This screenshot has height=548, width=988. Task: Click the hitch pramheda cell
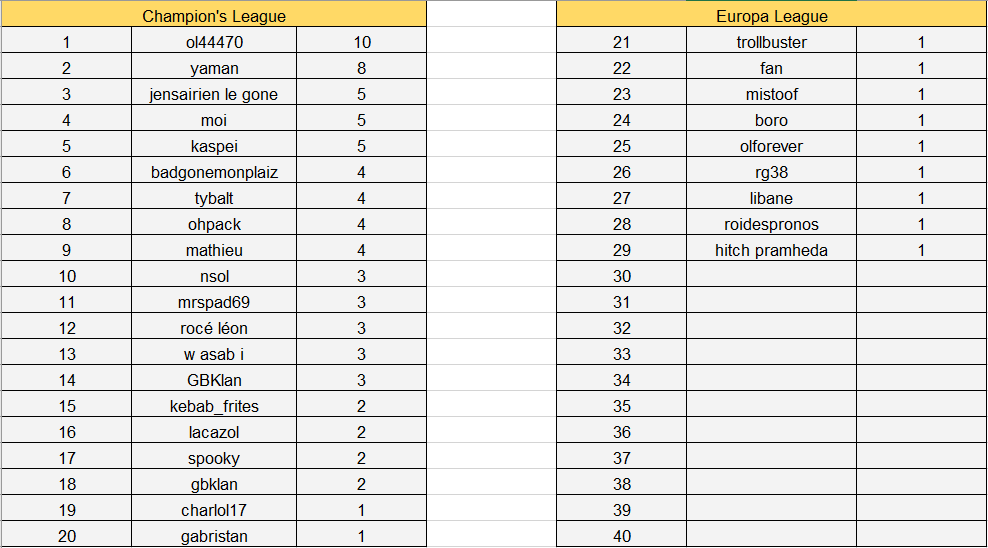[x=771, y=250]
